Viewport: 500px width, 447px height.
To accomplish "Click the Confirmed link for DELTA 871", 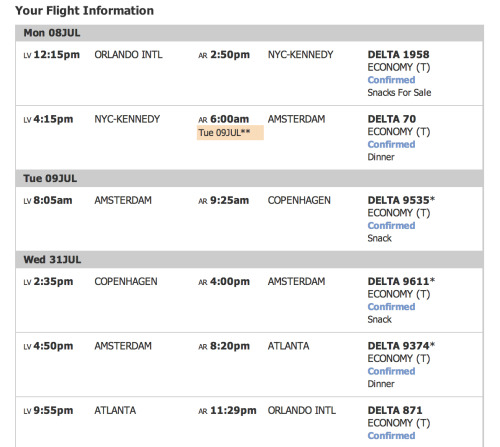I will click(391, 436).
